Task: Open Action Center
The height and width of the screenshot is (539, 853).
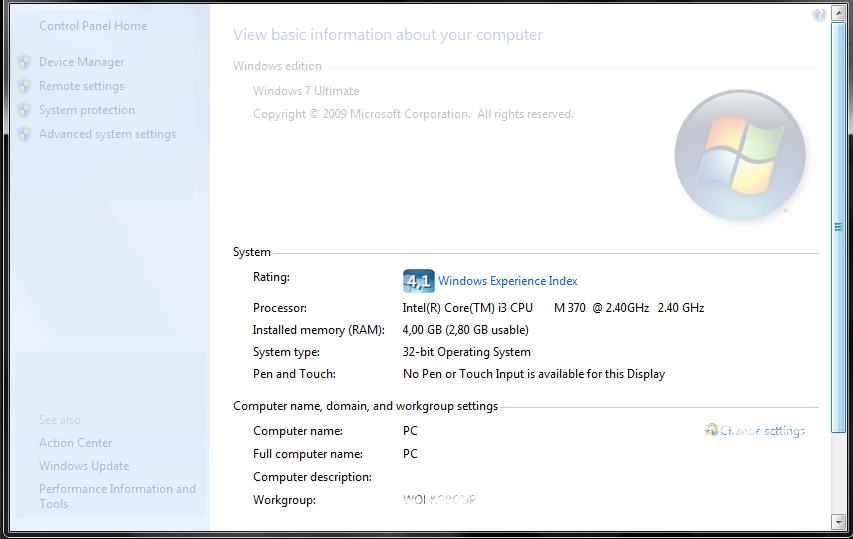Action: (x=76, y=443)
